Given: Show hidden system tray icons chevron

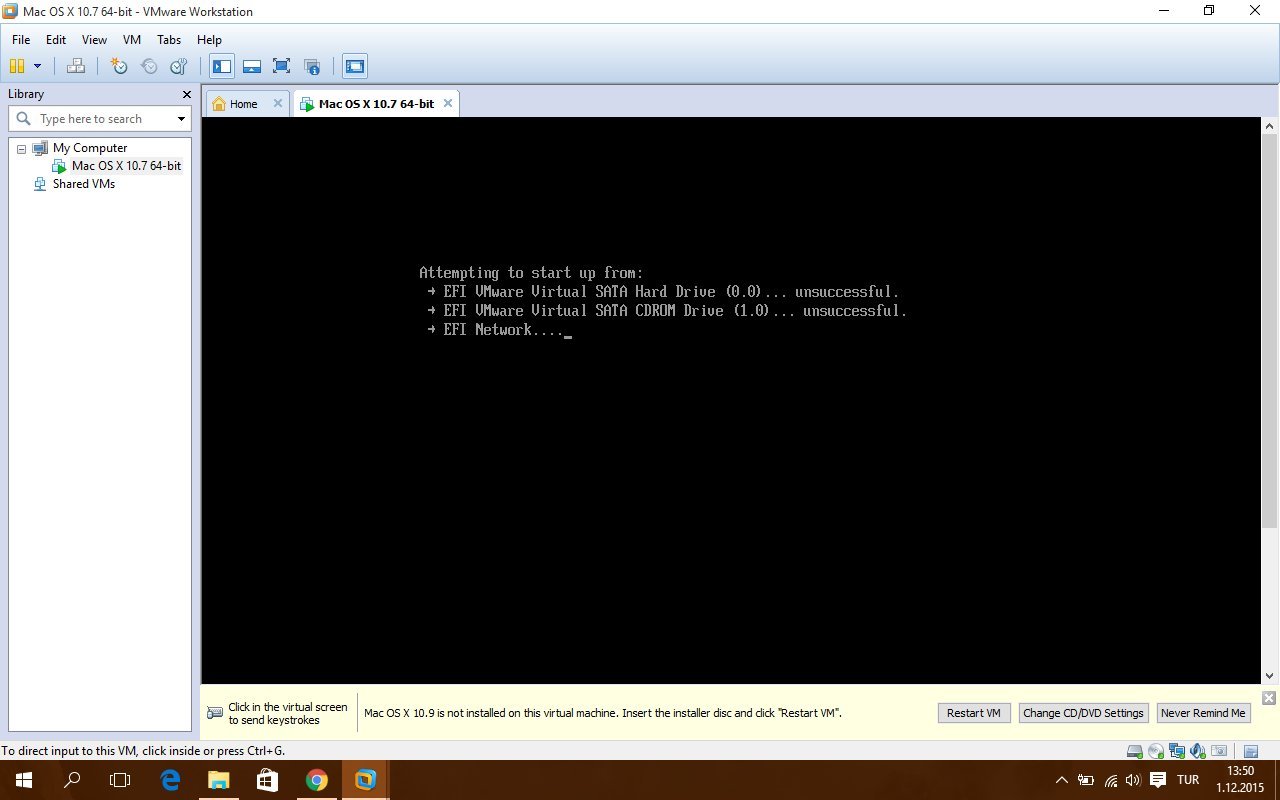Looking at the screenshot, I should [x=1062, y=780].
